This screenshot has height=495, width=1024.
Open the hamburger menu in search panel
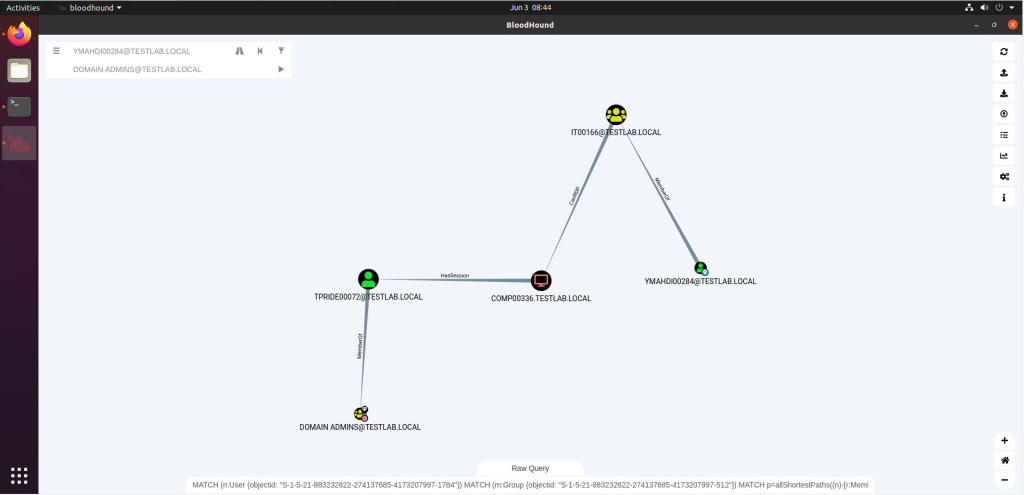56,51
